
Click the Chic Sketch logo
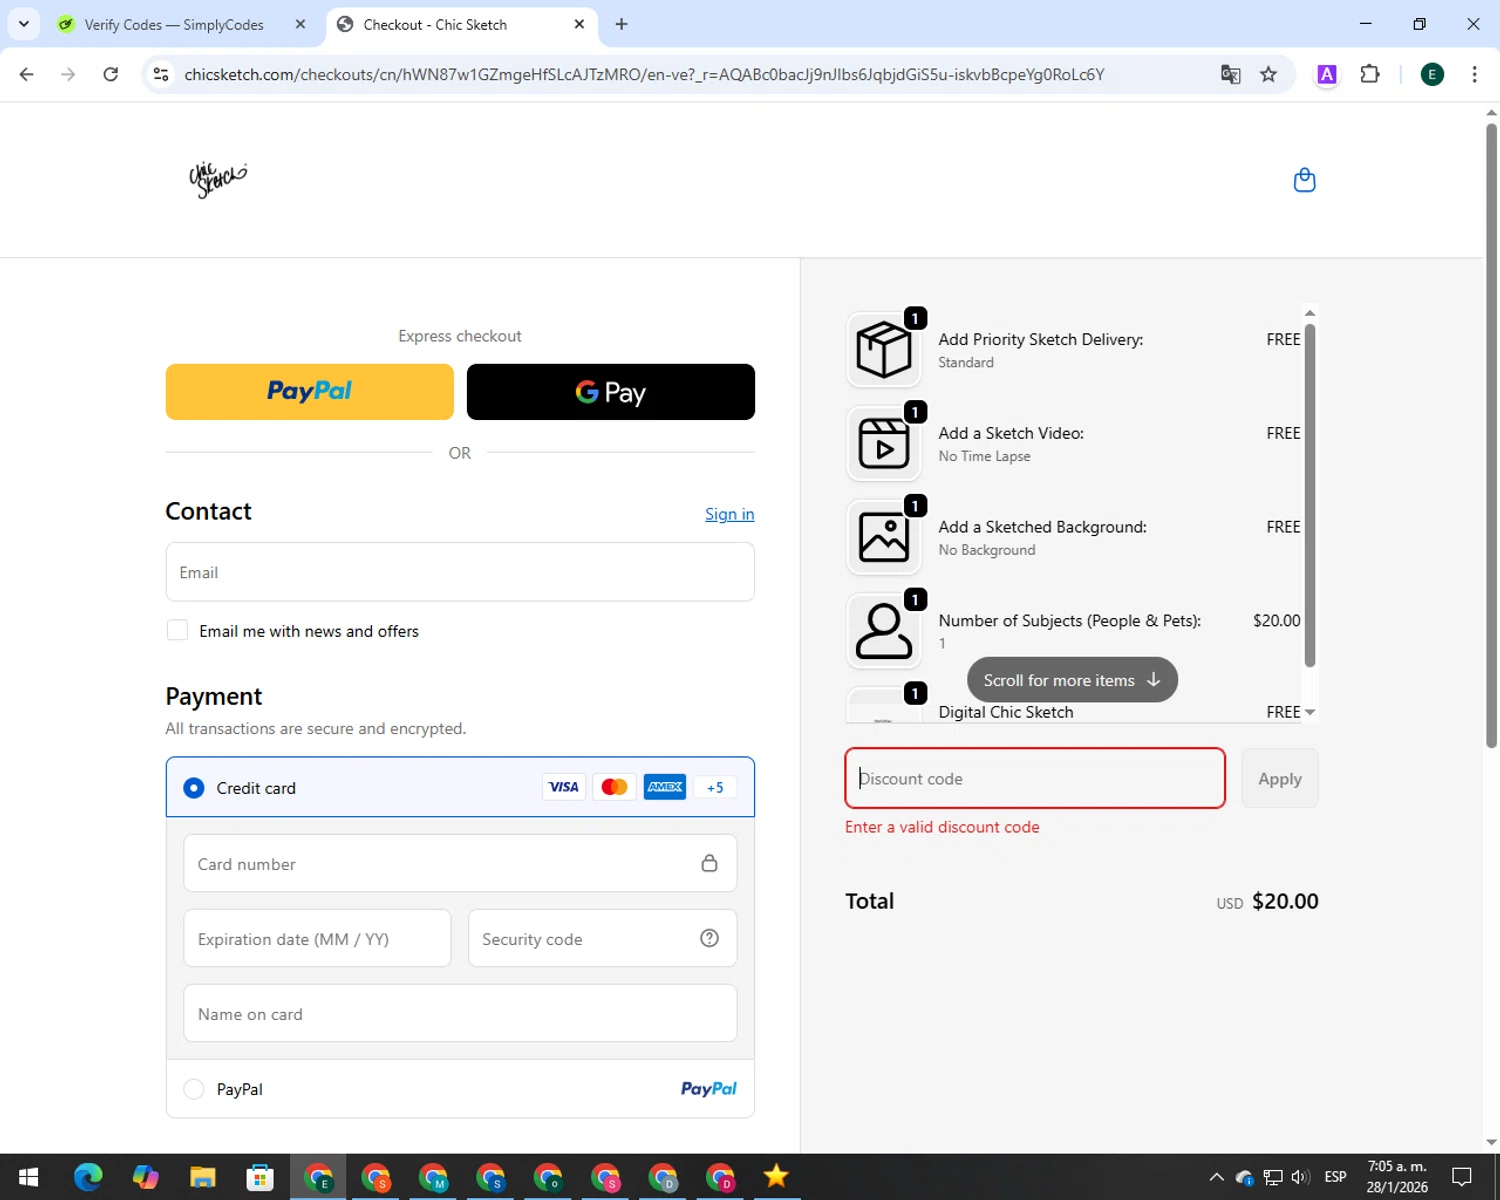pyautogui.click(x=218, y=180)
